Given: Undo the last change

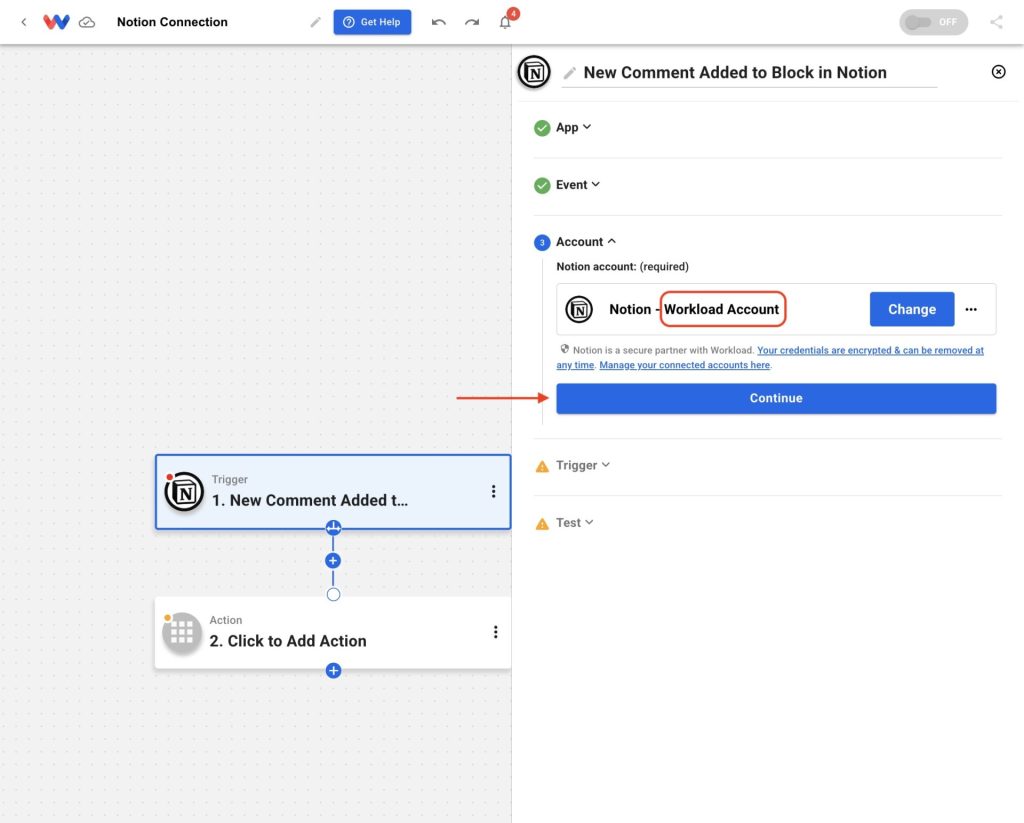Looking at the screenshot, I should 439,22.
